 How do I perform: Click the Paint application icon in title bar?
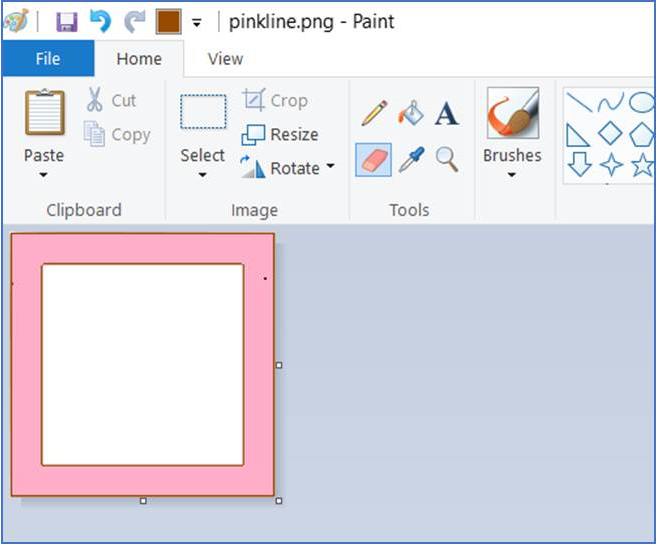16,21
